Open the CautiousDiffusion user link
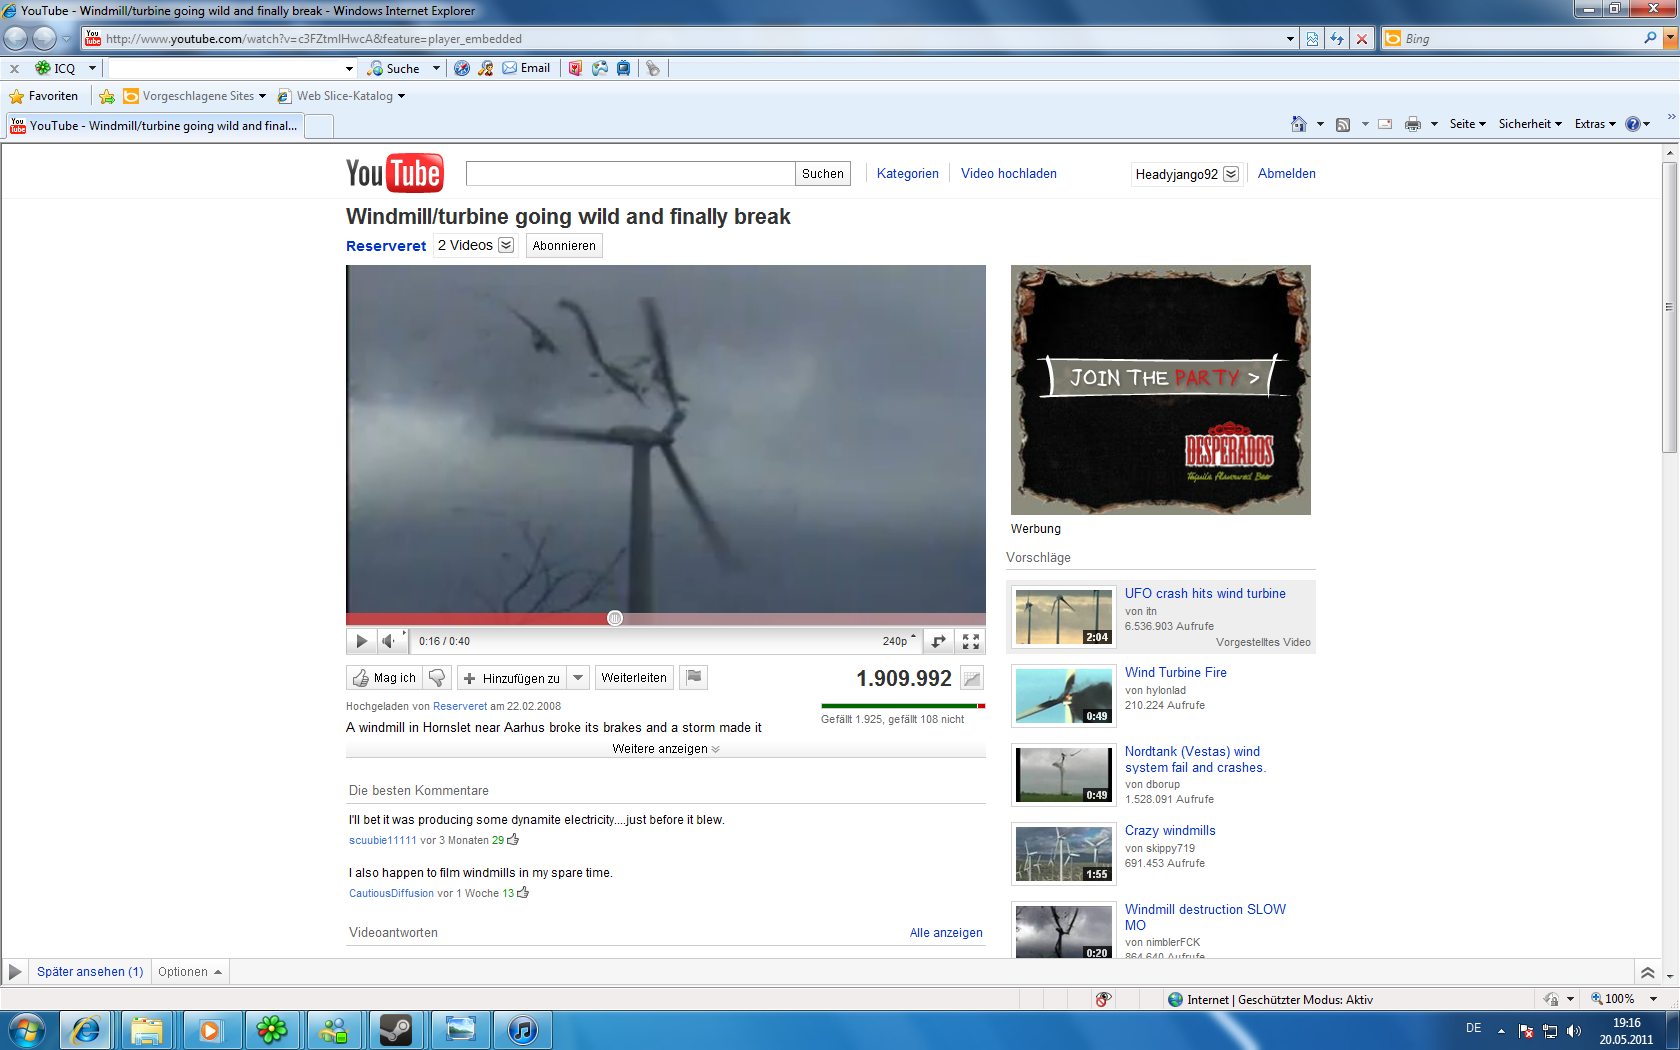The height and width of the screenshot is (1050, 1680). click(391, 893)
